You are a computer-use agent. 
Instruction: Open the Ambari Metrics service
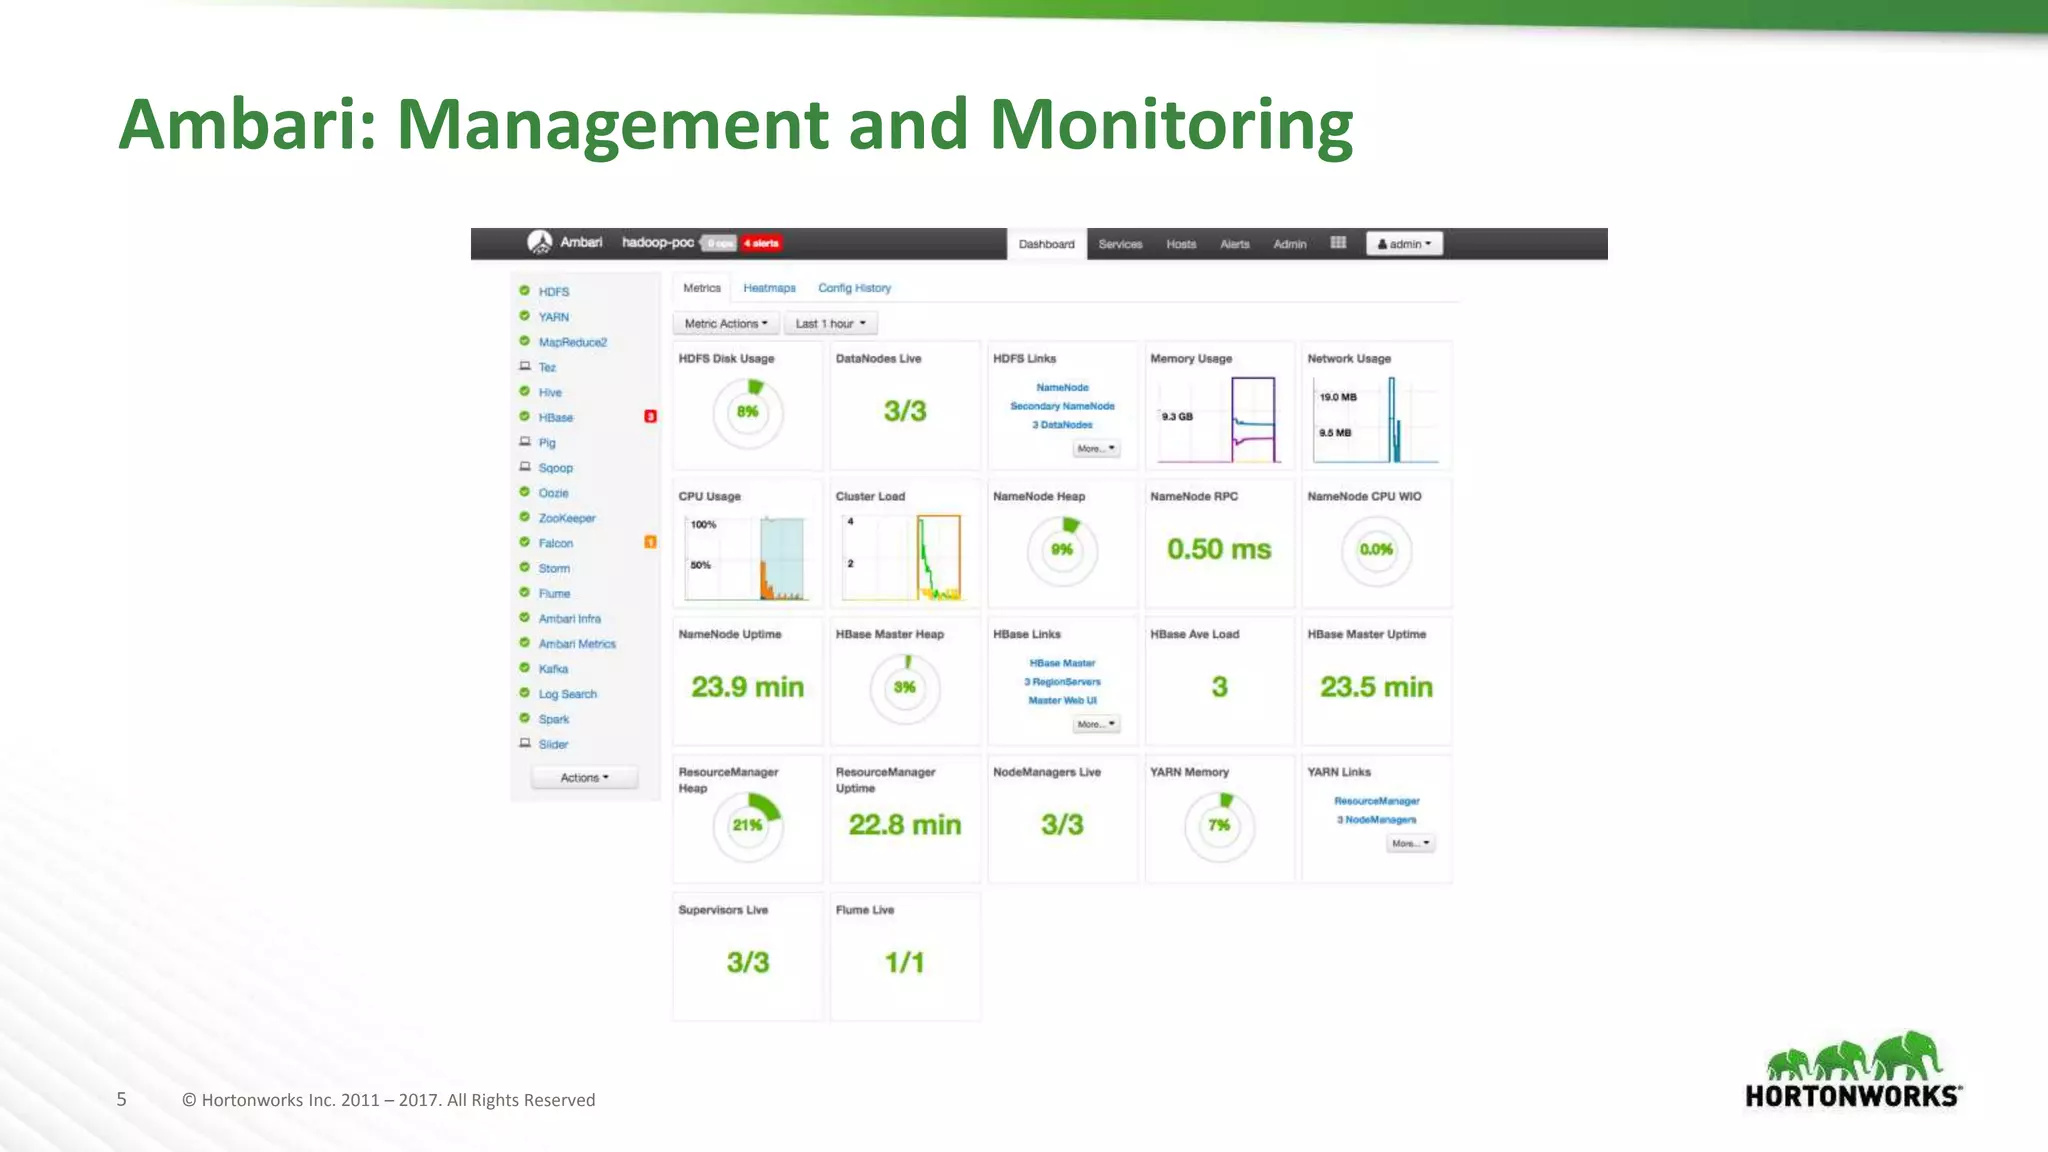click(577, 644)
